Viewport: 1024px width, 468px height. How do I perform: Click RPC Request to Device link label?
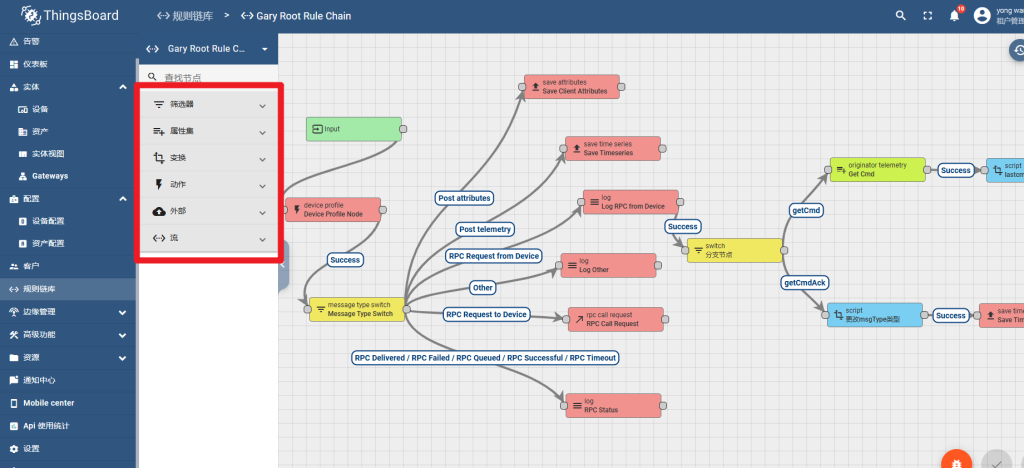[486, 314]
